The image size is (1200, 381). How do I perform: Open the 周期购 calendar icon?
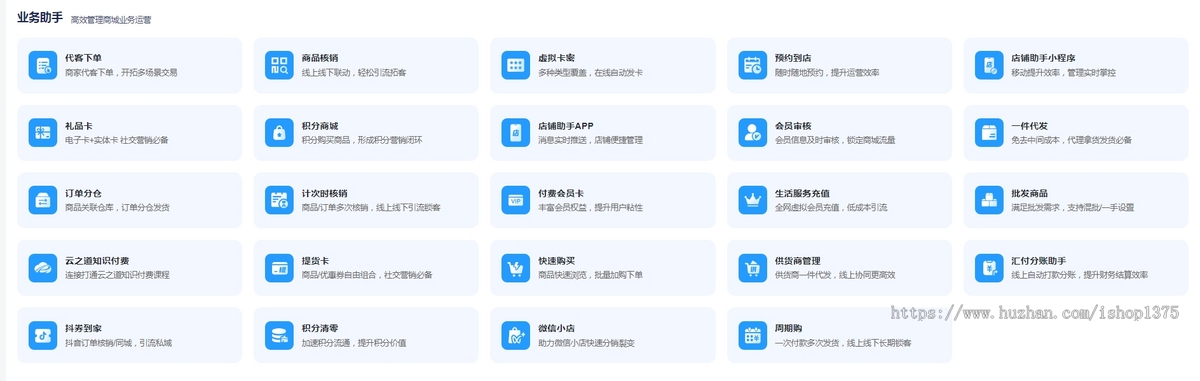click(752, 335)
